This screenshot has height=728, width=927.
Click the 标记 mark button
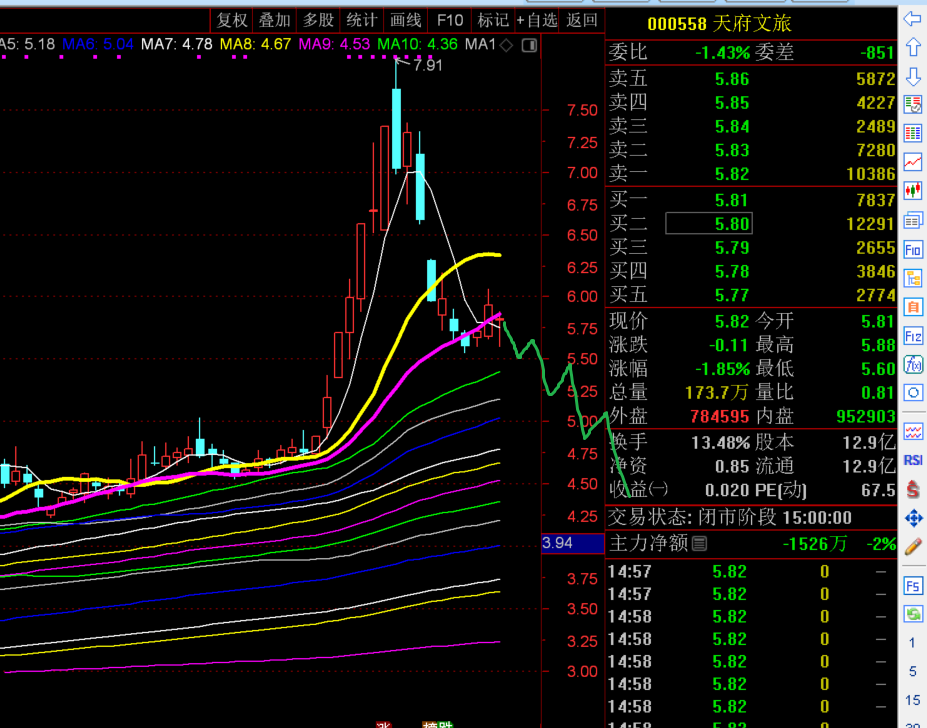click(493, 21)
